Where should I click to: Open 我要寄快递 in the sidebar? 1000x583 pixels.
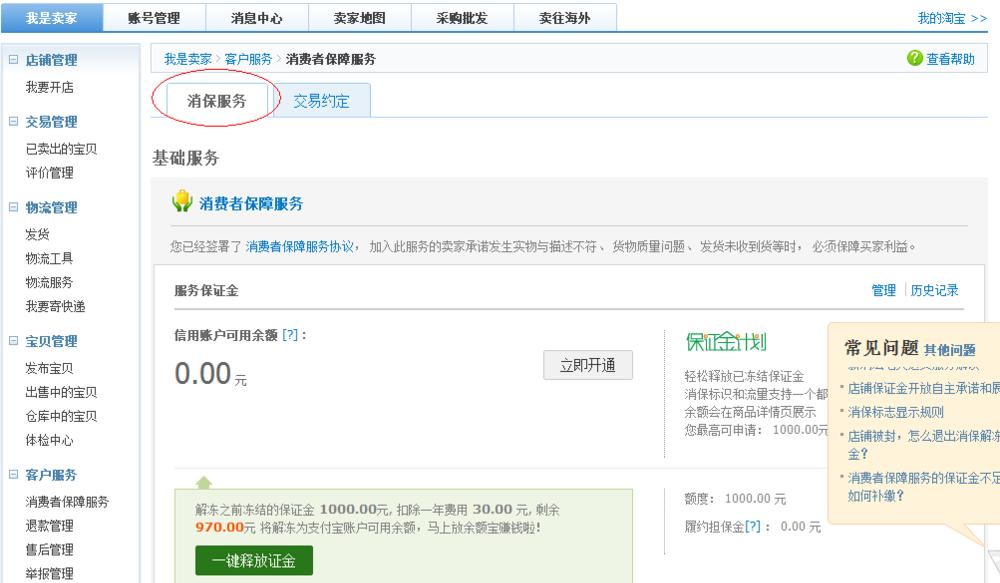pos(55,306)
